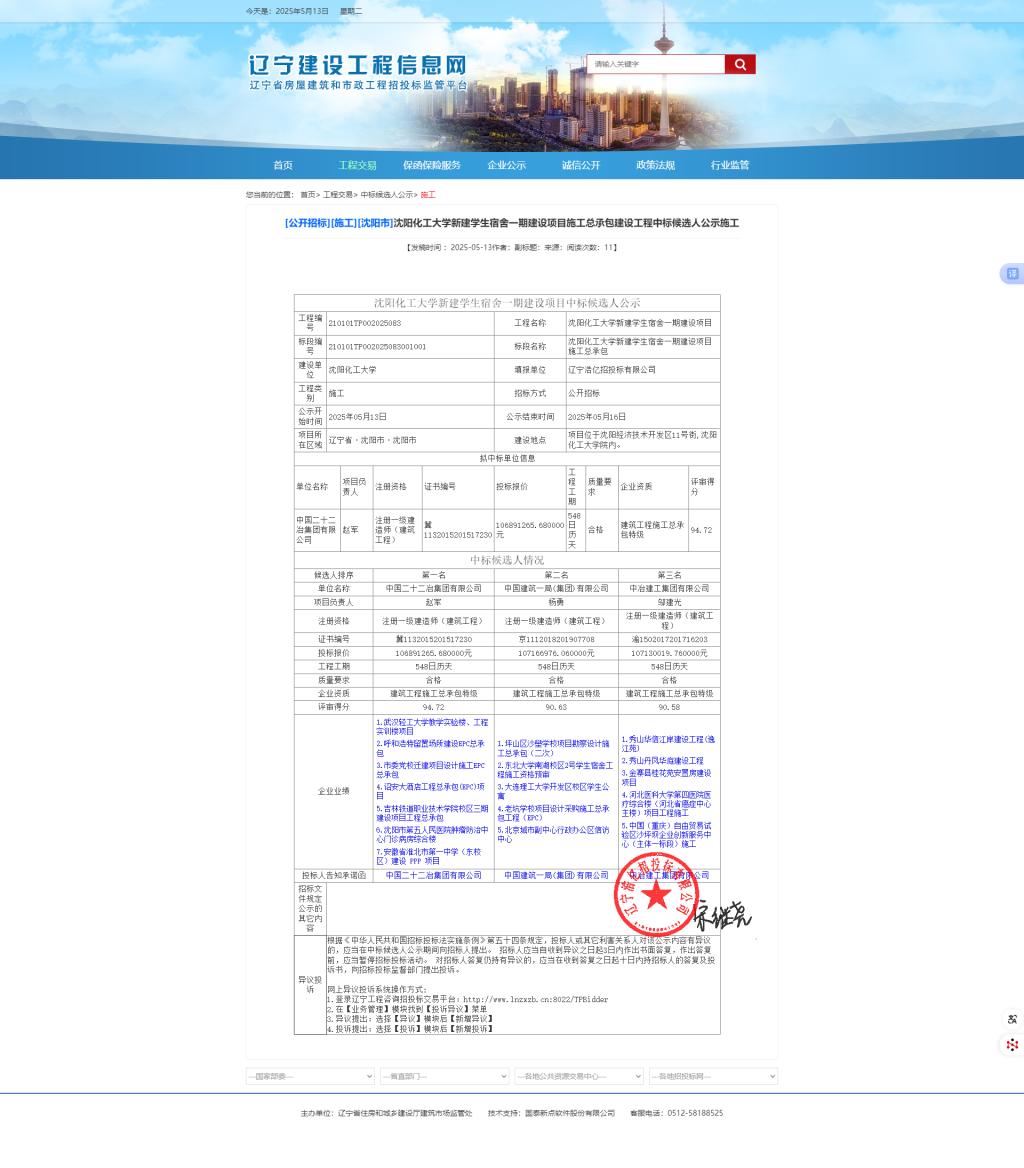Image resolution: width=1024 pixels, height=1168 pixels.
Task: Click the red search magnifier button
Action: point(740,64)
